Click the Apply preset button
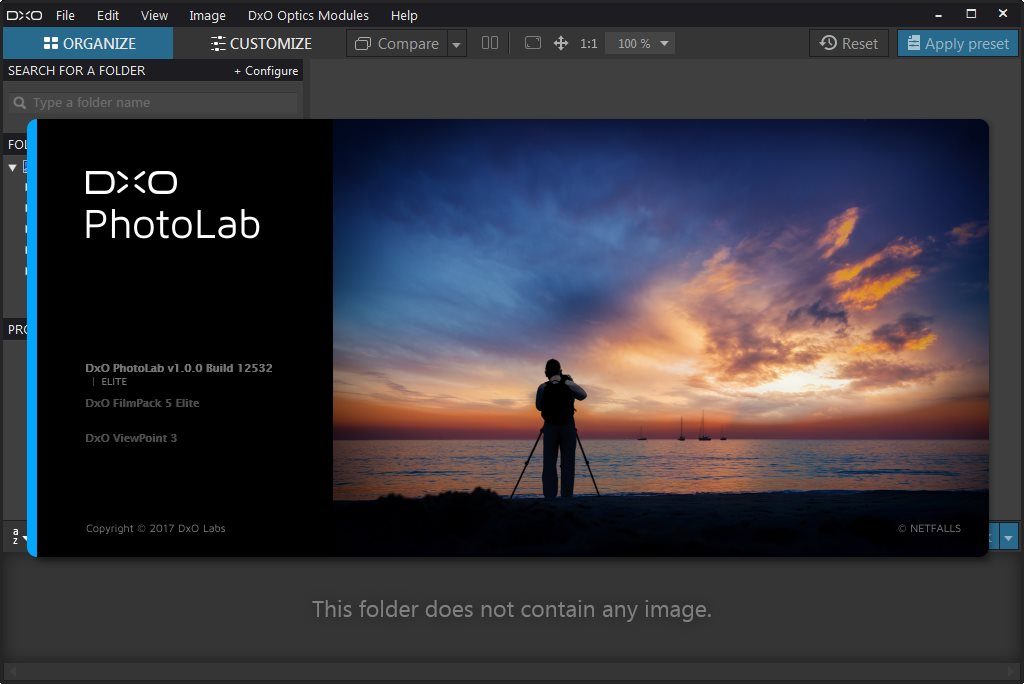The width and height of the screenshot is (1024, 684). coord(957,43)
